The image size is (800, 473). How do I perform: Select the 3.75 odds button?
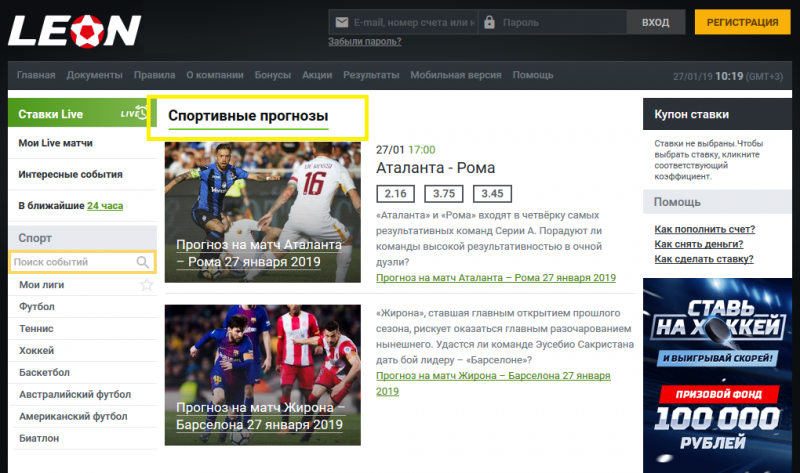pos(444,194)
